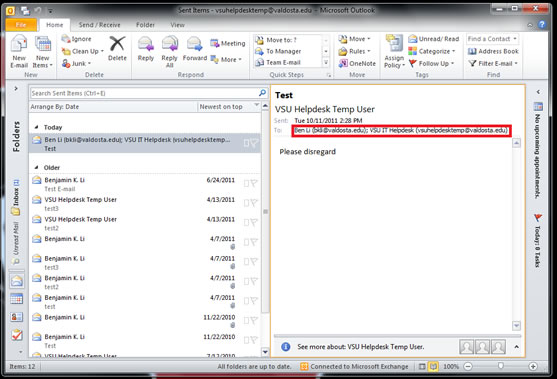
Task: Open the Junk mail options
Action: click(76, 64)
